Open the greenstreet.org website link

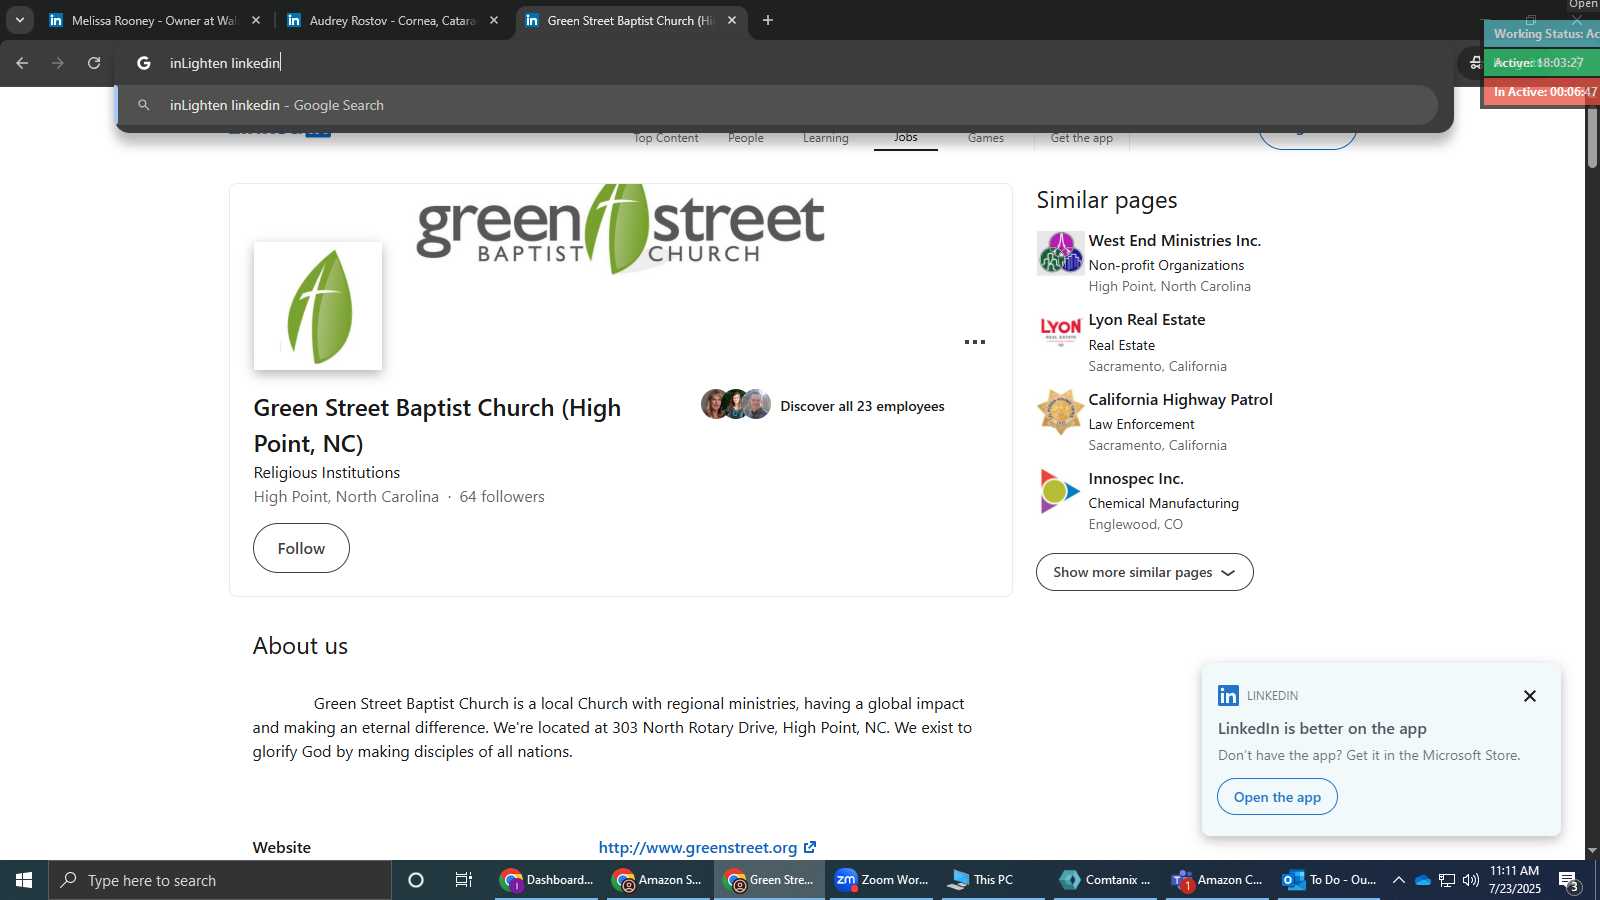pyautogui.click(x=707, y=848)
